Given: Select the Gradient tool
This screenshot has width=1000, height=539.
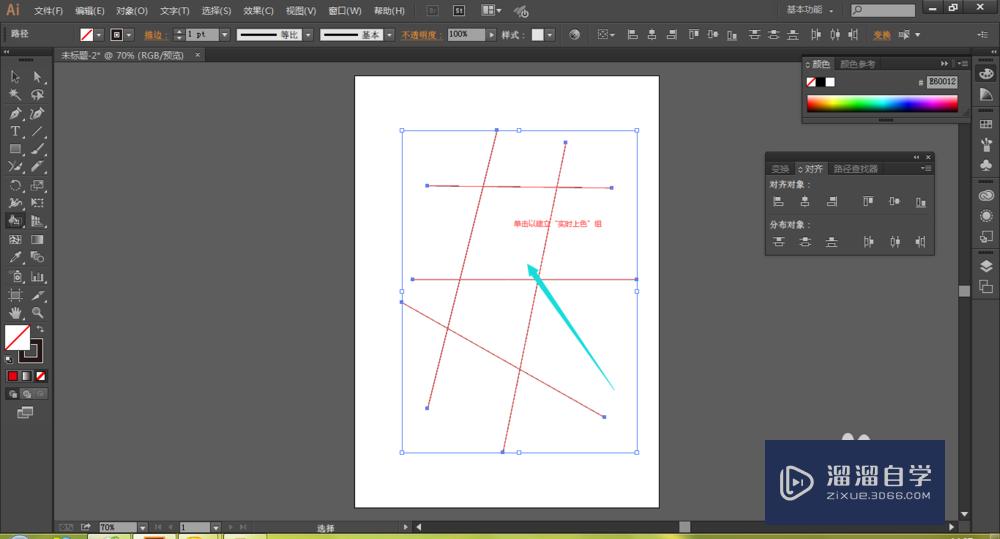Looking at the screenshot, I should [x=38, y=240].
